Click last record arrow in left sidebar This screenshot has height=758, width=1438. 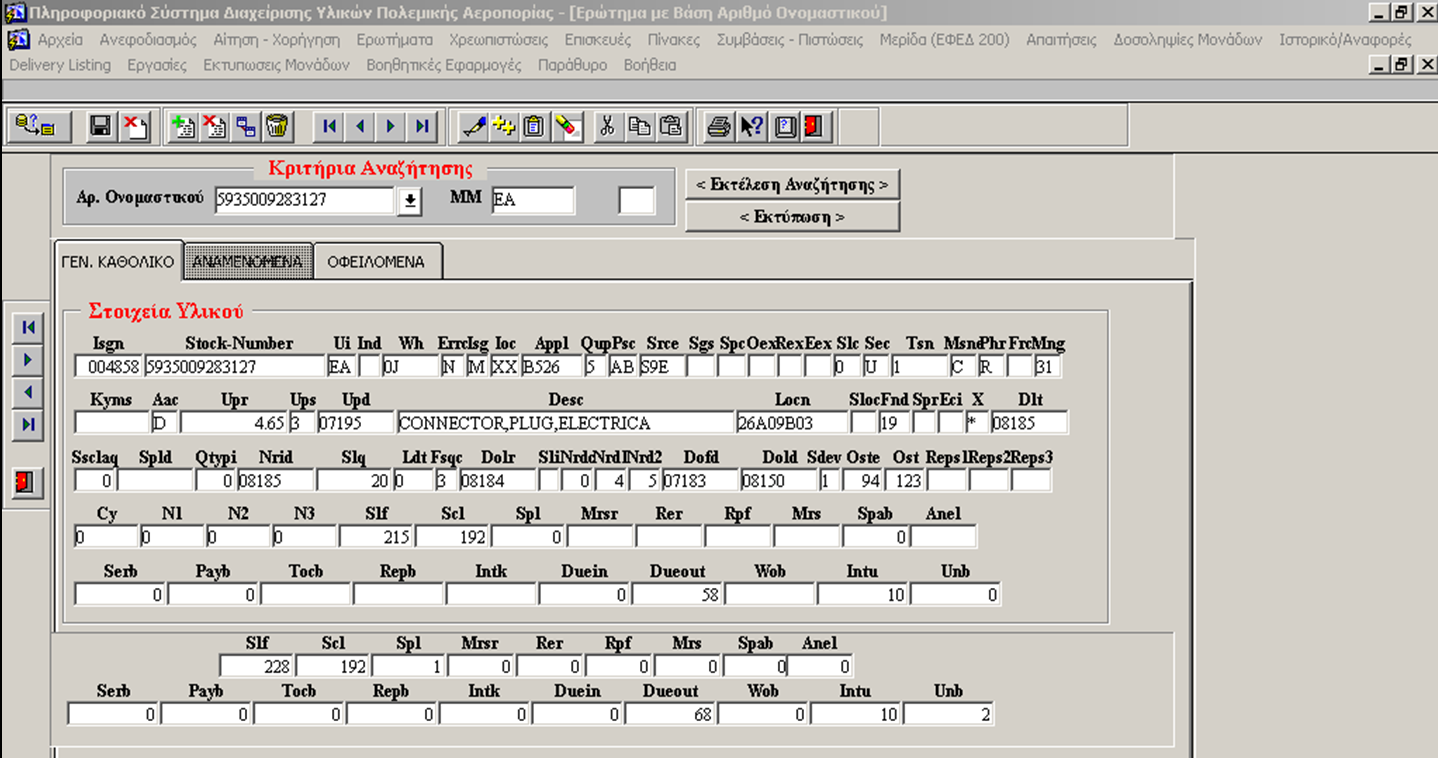[x=28, y=425]
